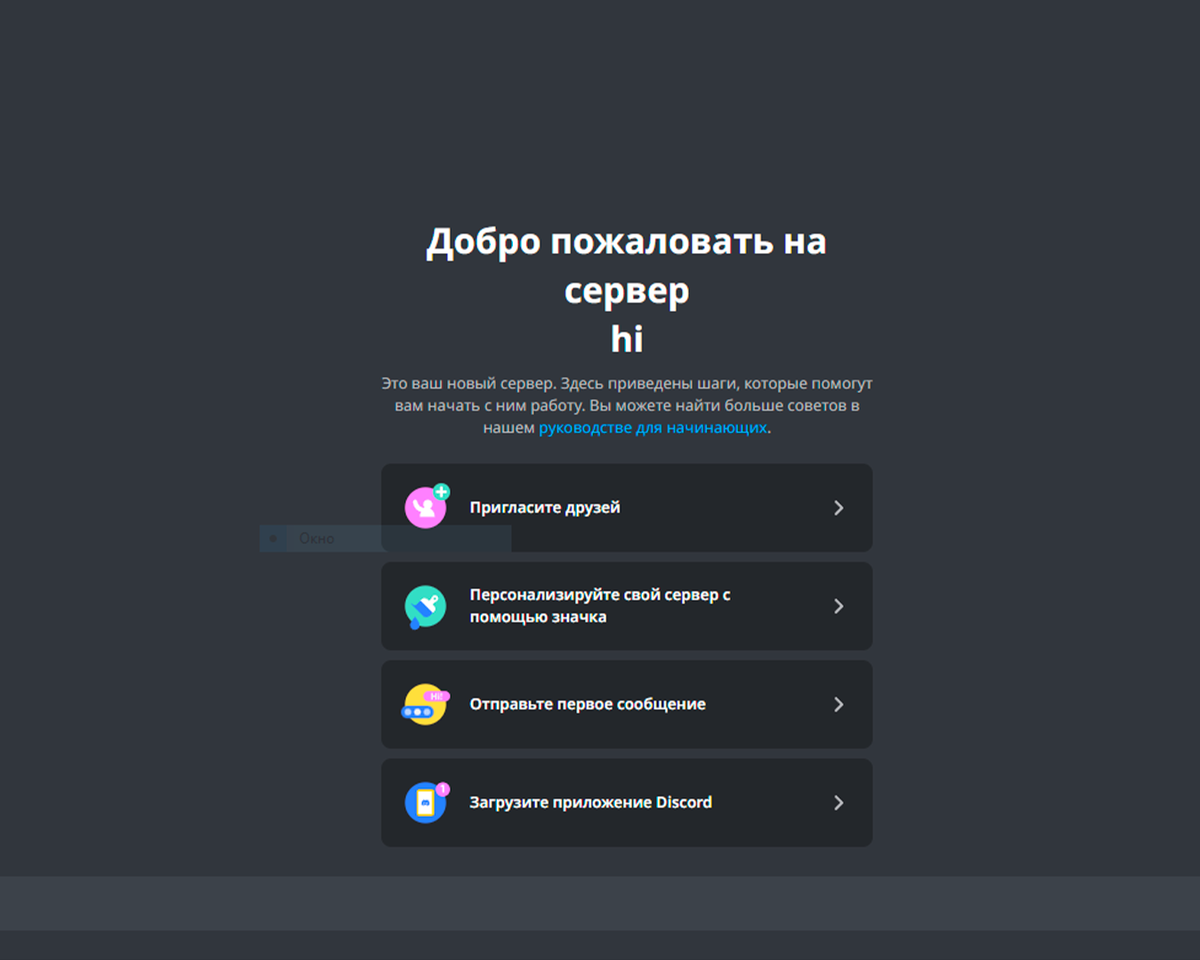Click the green paintbrush personalize icon

click(425, 607)
